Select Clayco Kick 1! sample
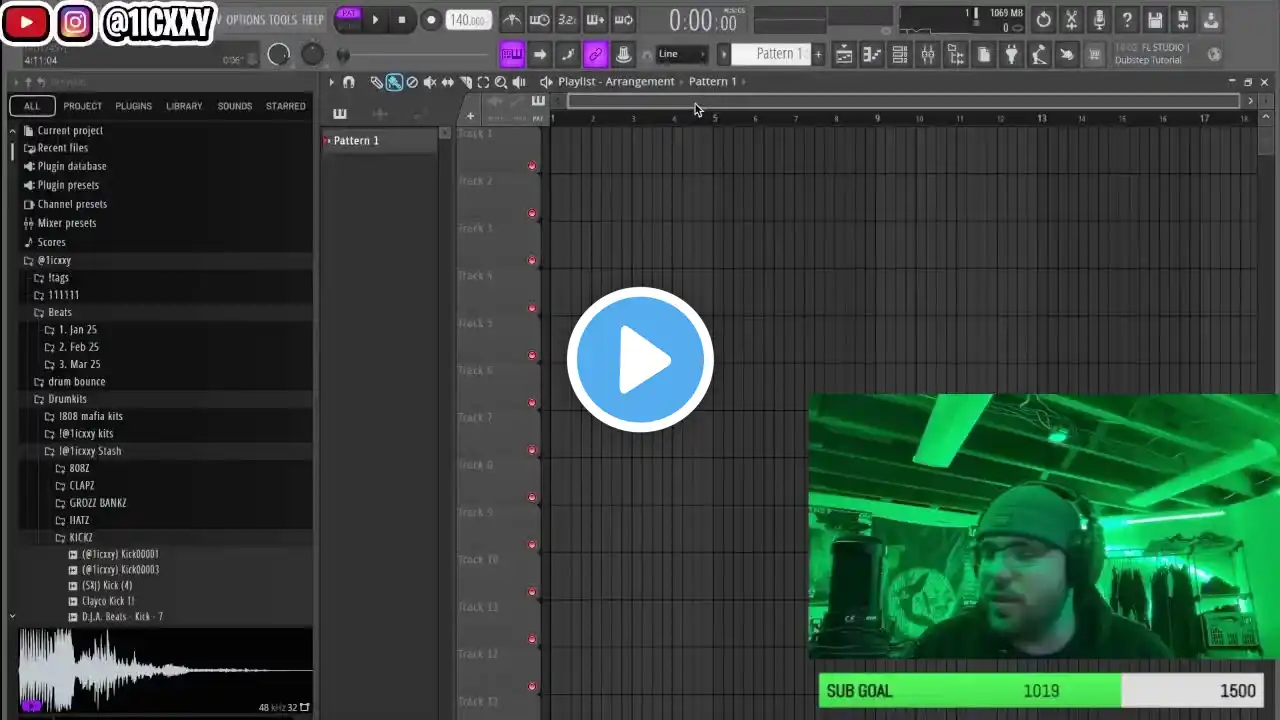The height and width of the screenshot is (720, 1280). click(x=101, y=601)
